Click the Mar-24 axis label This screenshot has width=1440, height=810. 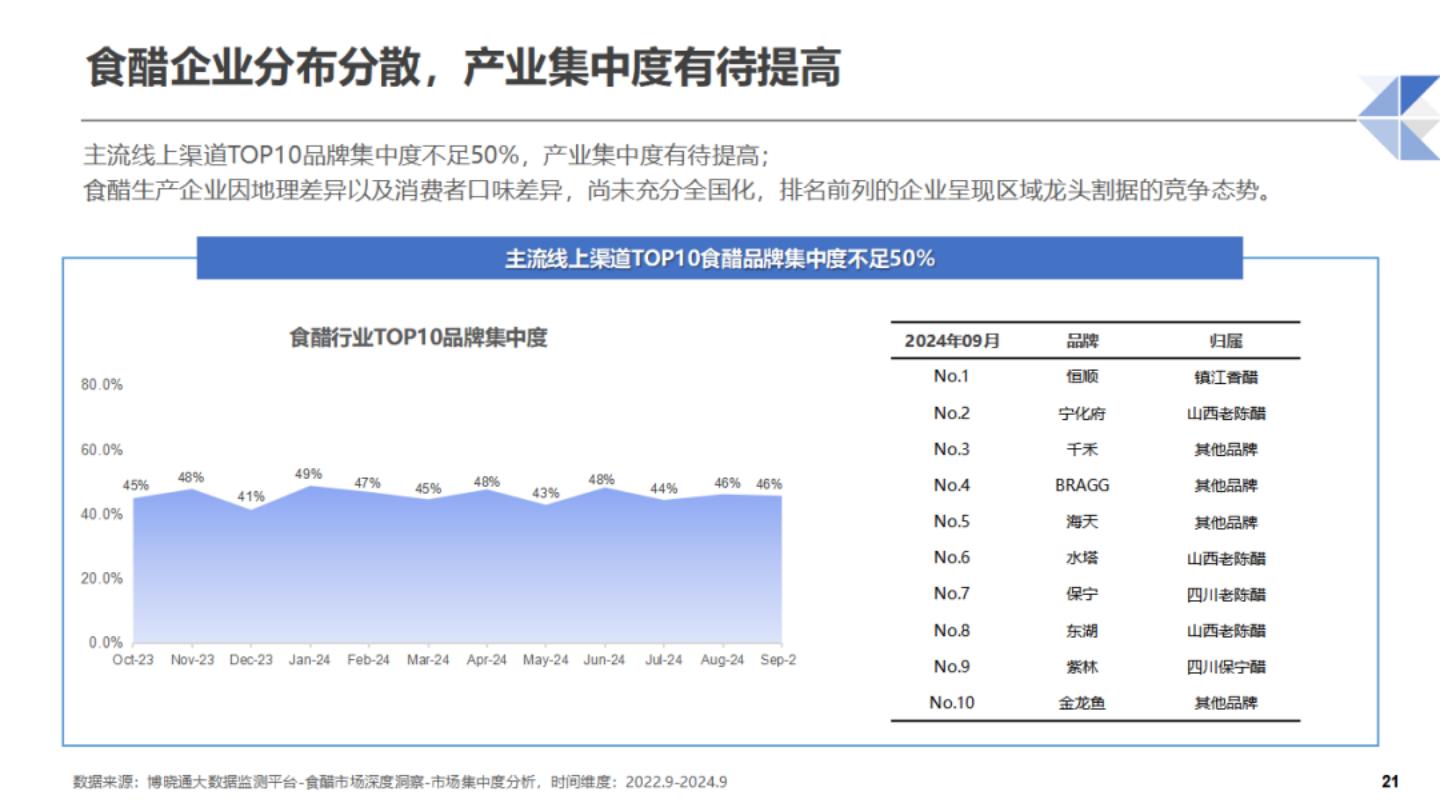(x=428, y=660)
